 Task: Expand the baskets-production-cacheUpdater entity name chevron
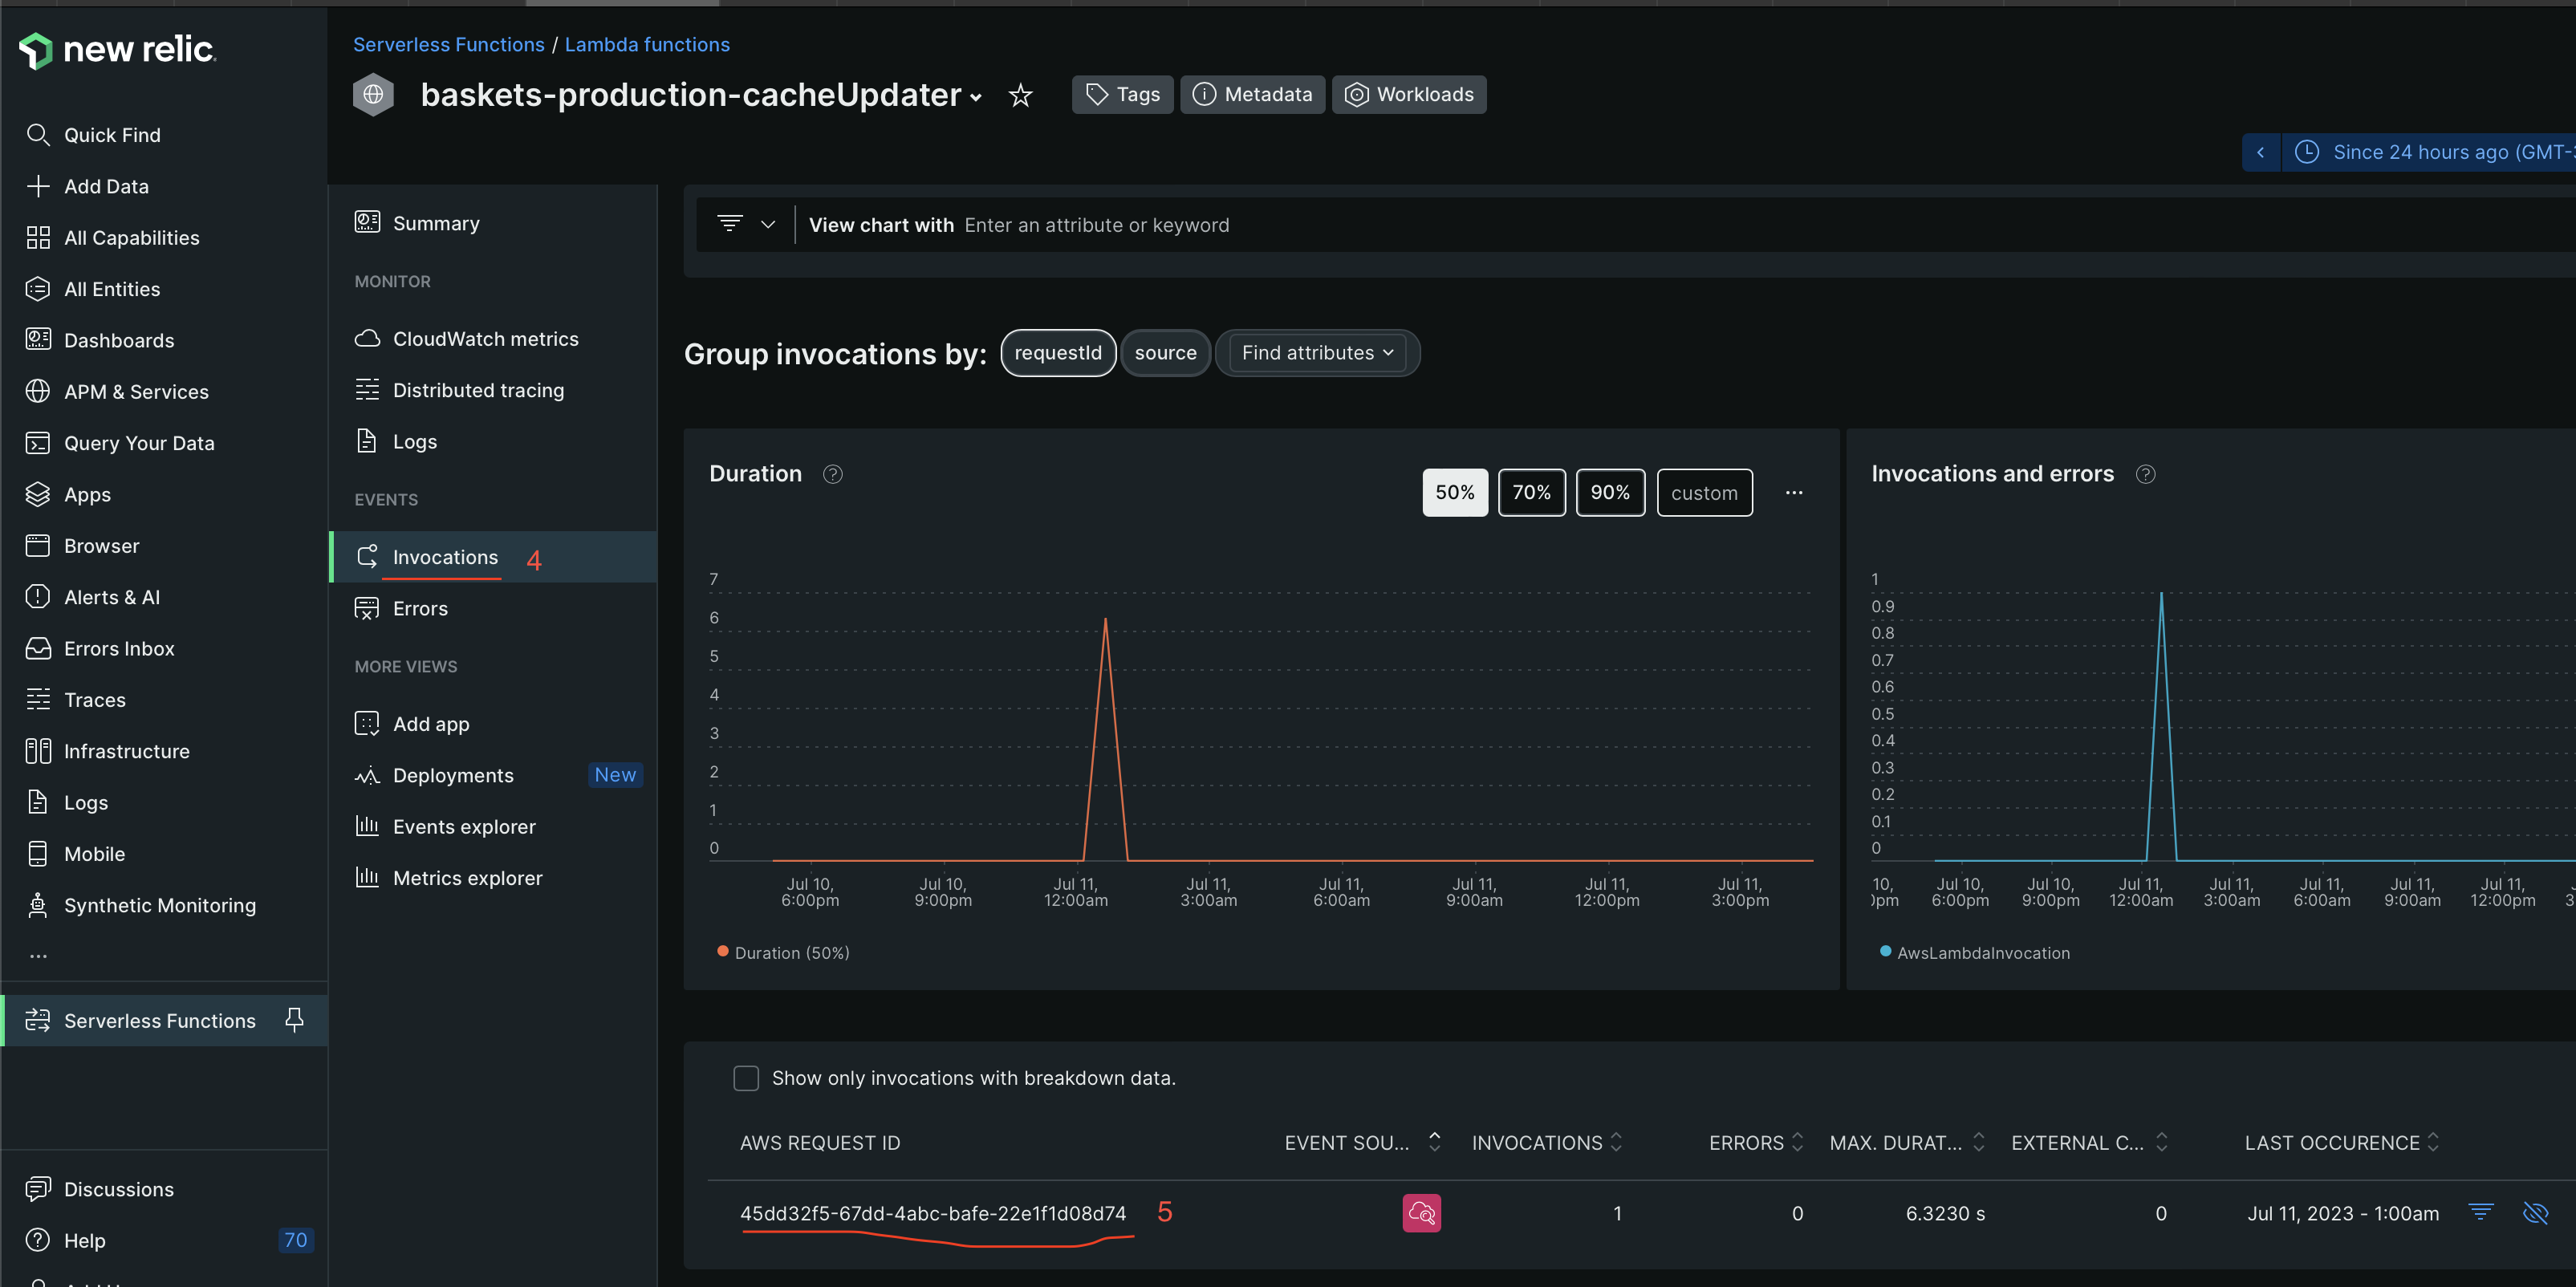click(975, 98)
